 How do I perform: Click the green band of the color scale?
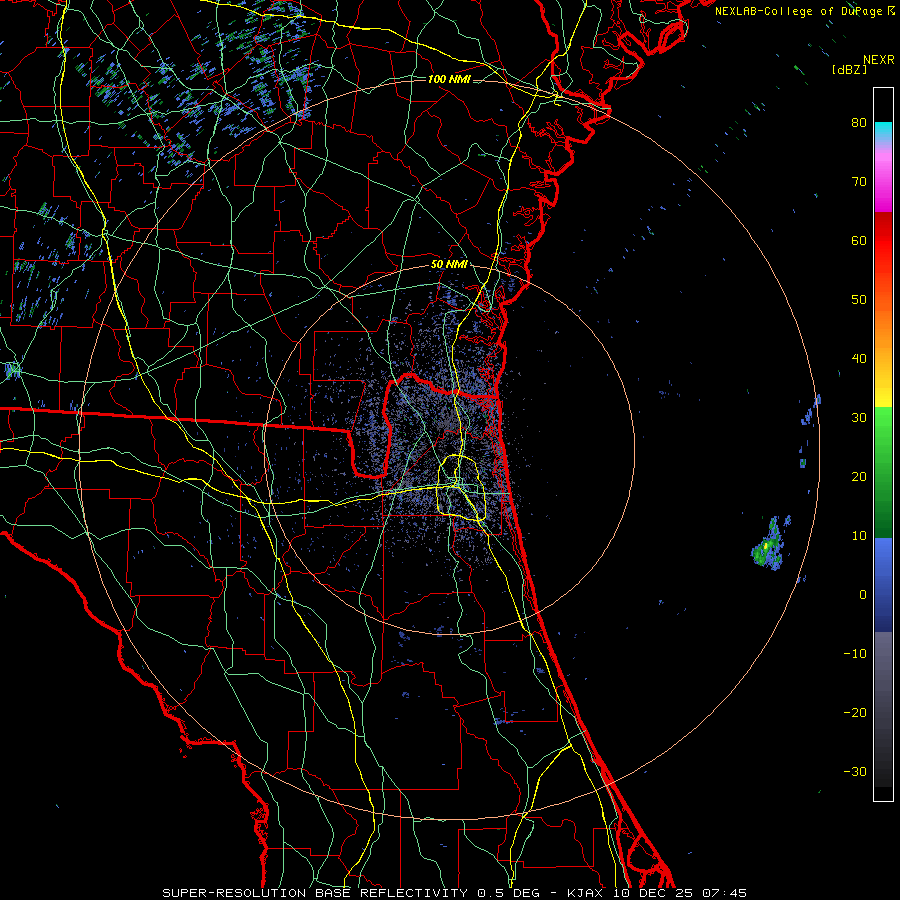(x=883, y=472)
